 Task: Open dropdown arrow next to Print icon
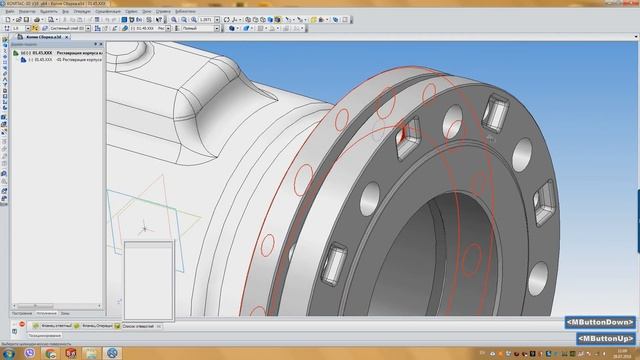point(42,20)
